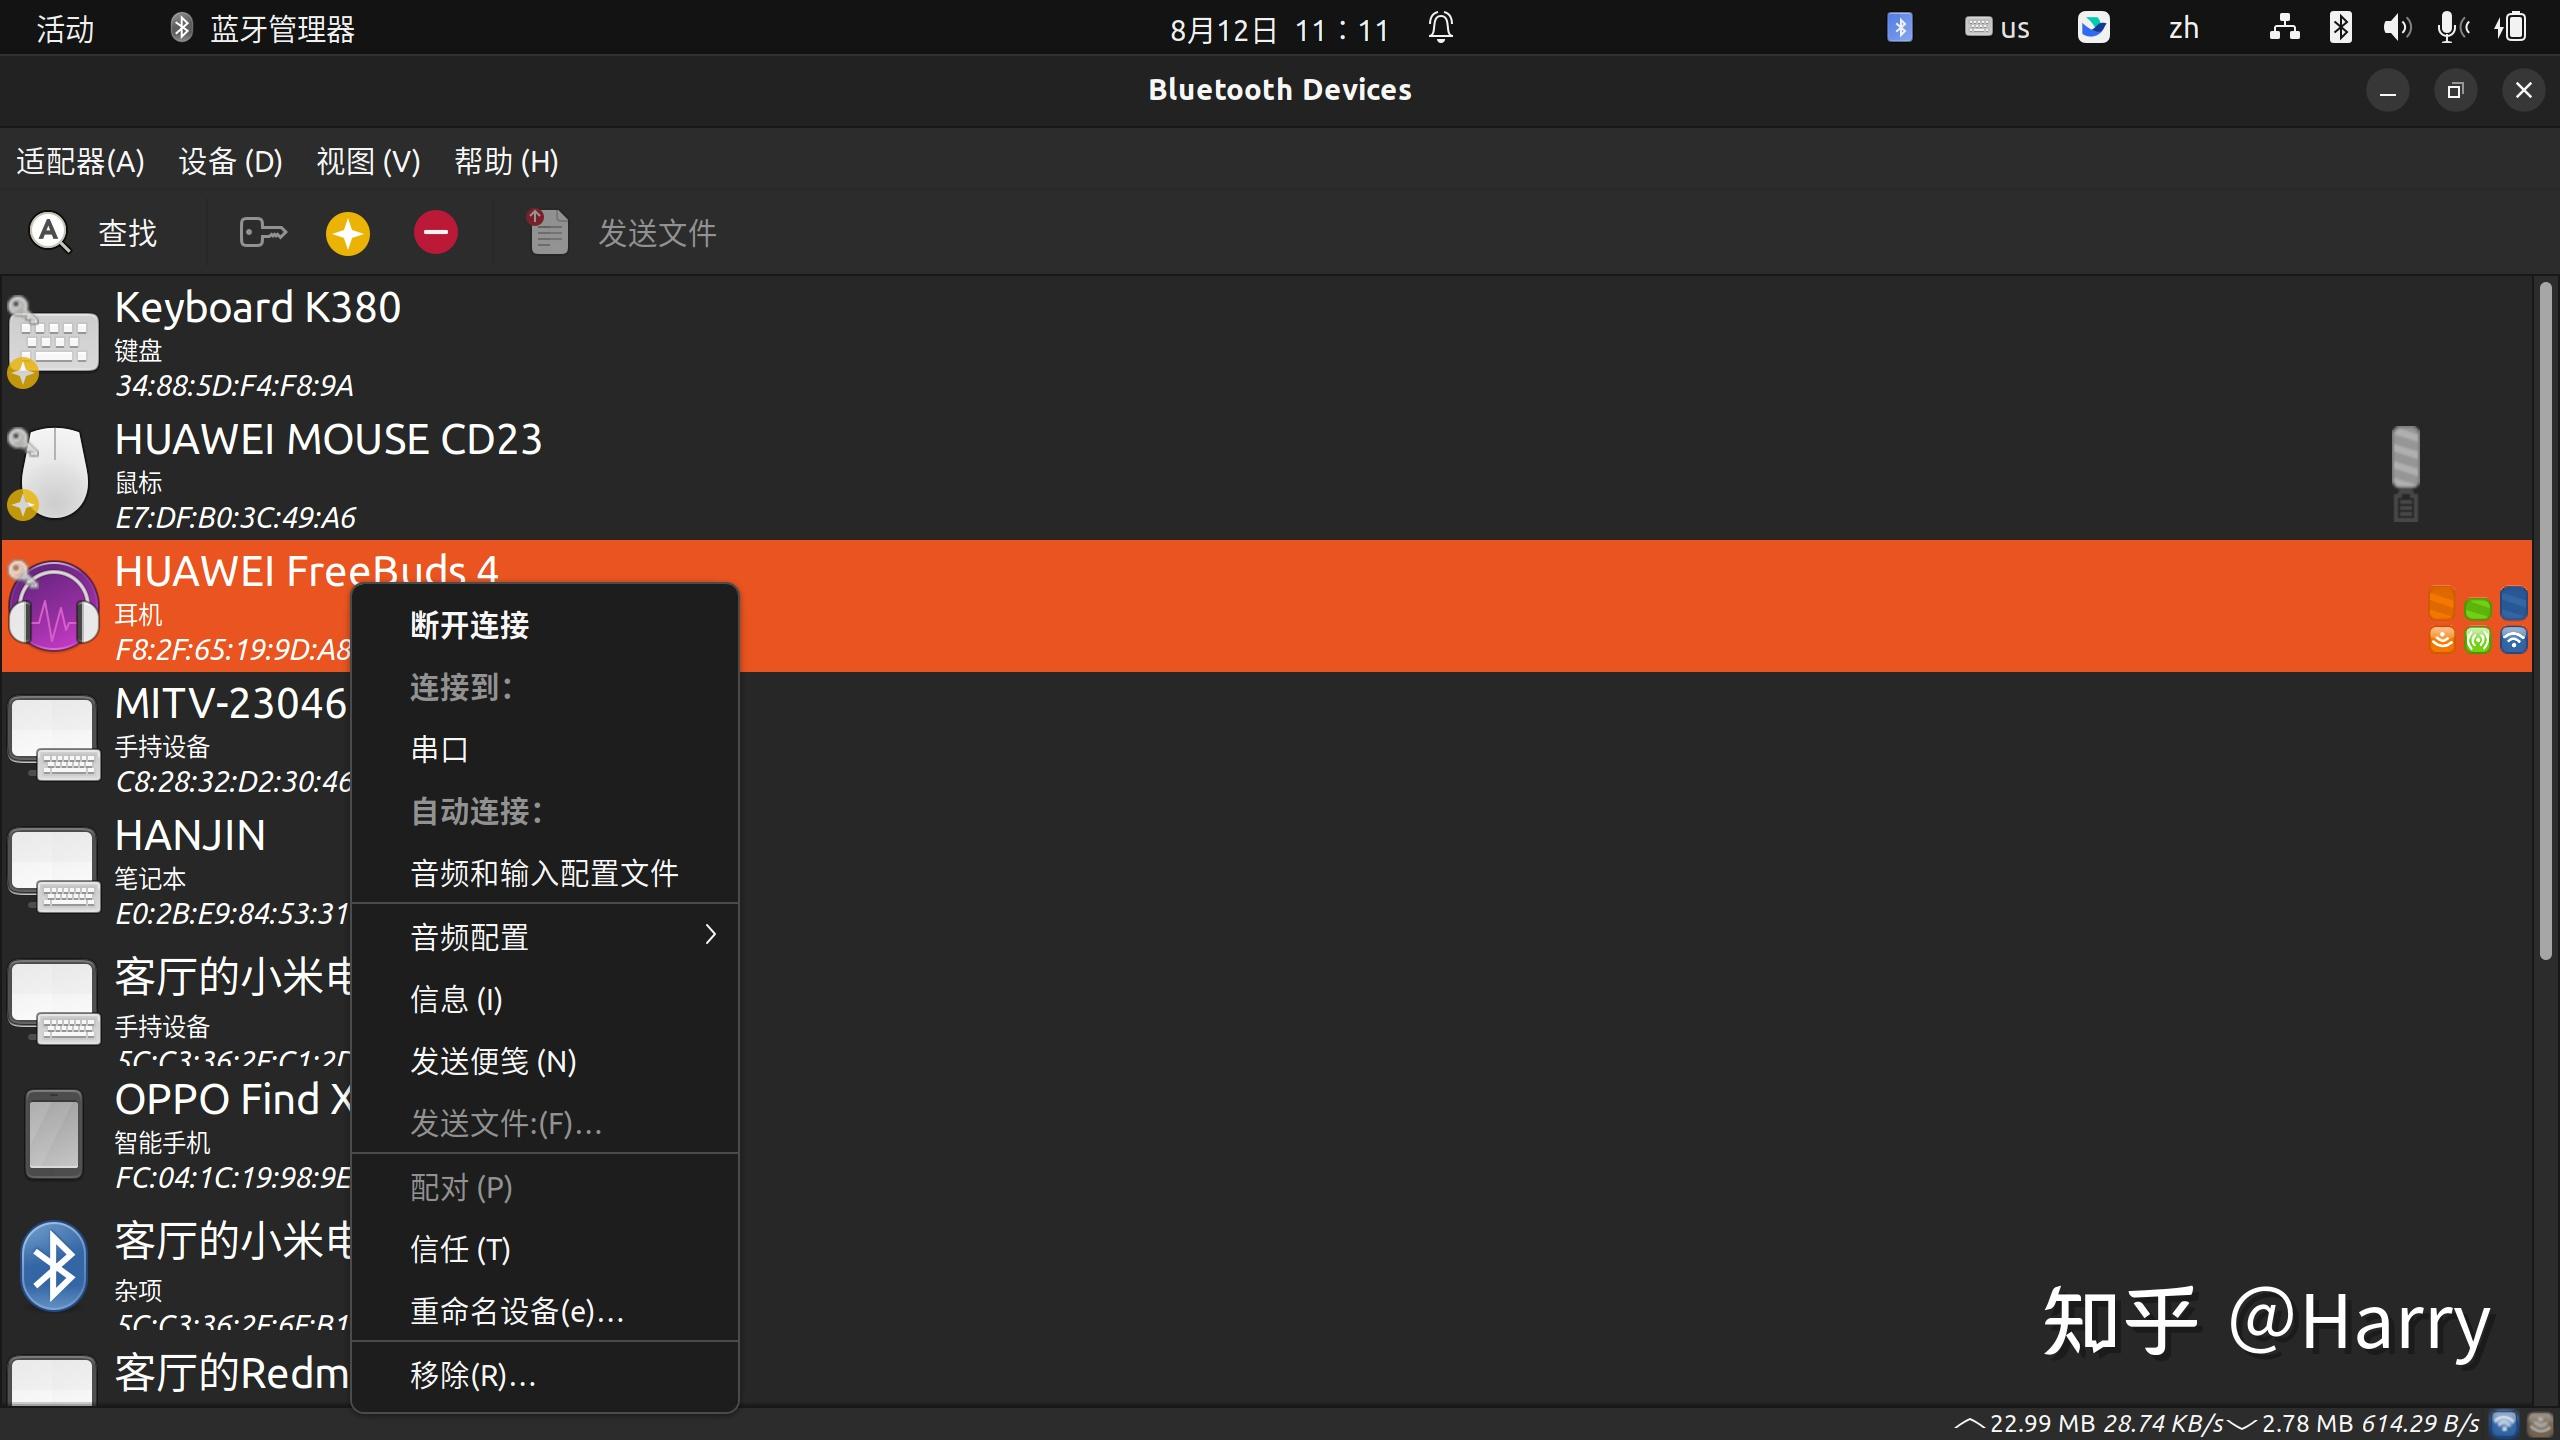This screenshot has height=1440, width=2560.
Task: Click the device list vertical scrollbar
Action: pyautogui.click(x=2545, y=620)
